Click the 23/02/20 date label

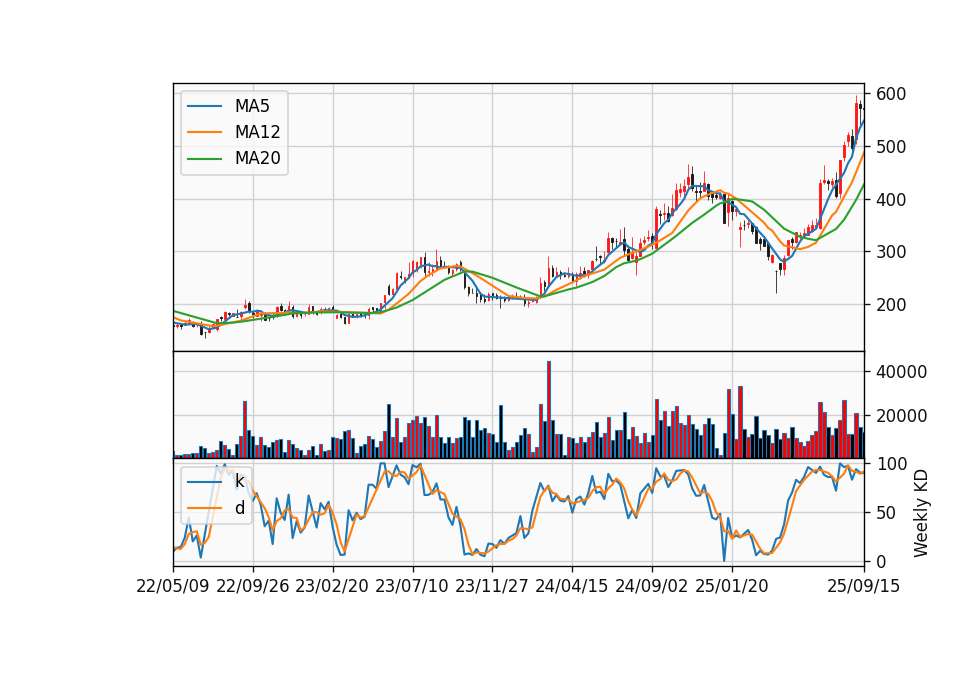pyautogui.click(x=332, y=586)
